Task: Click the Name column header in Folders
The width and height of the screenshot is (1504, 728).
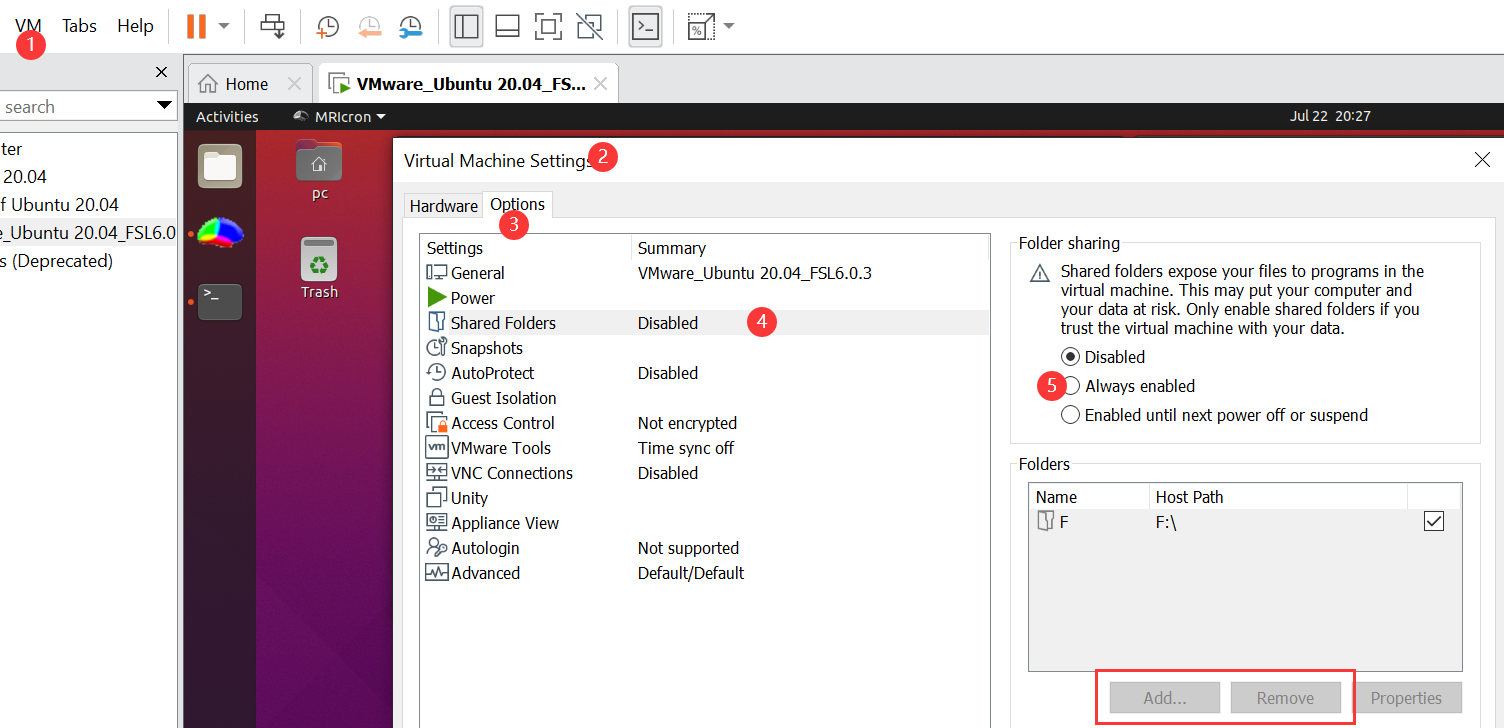Action: tap(1089, 497)
